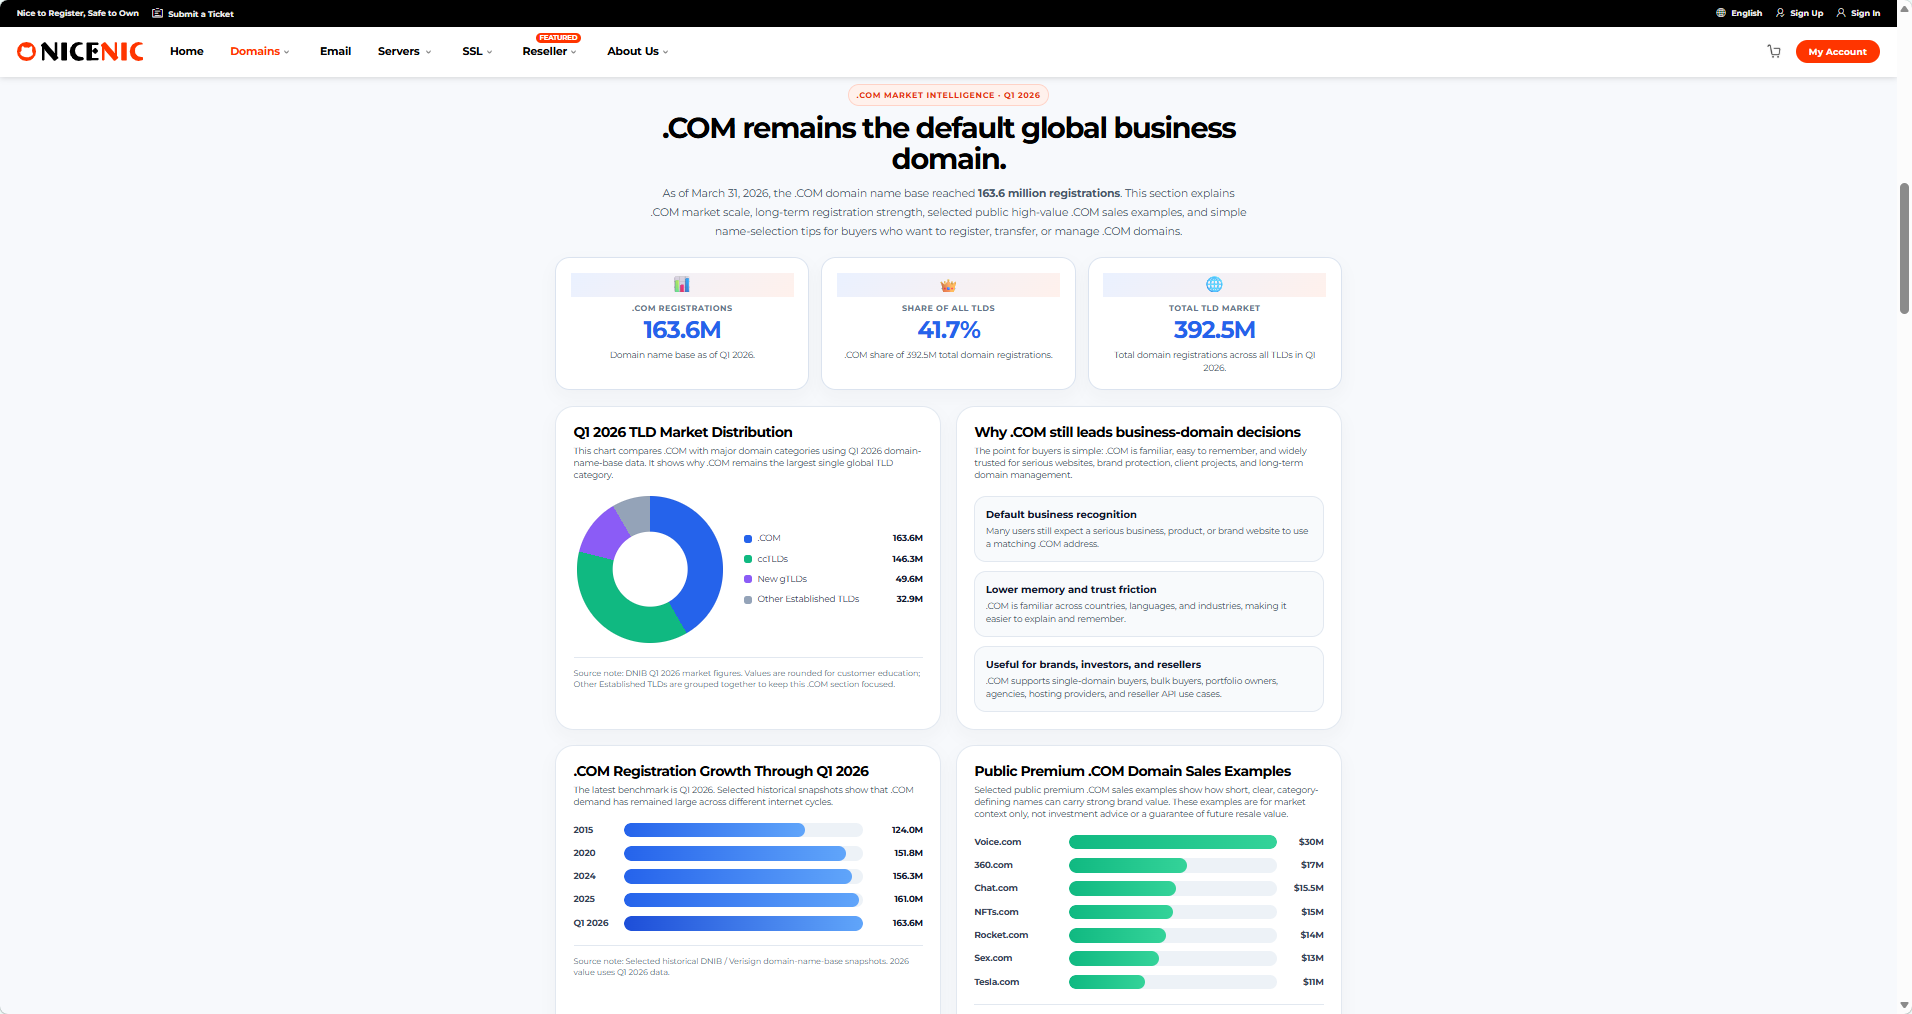Click the scrollbar down arrow
Viewport: 1912px width, 1014px height.
[1904, 1005]
